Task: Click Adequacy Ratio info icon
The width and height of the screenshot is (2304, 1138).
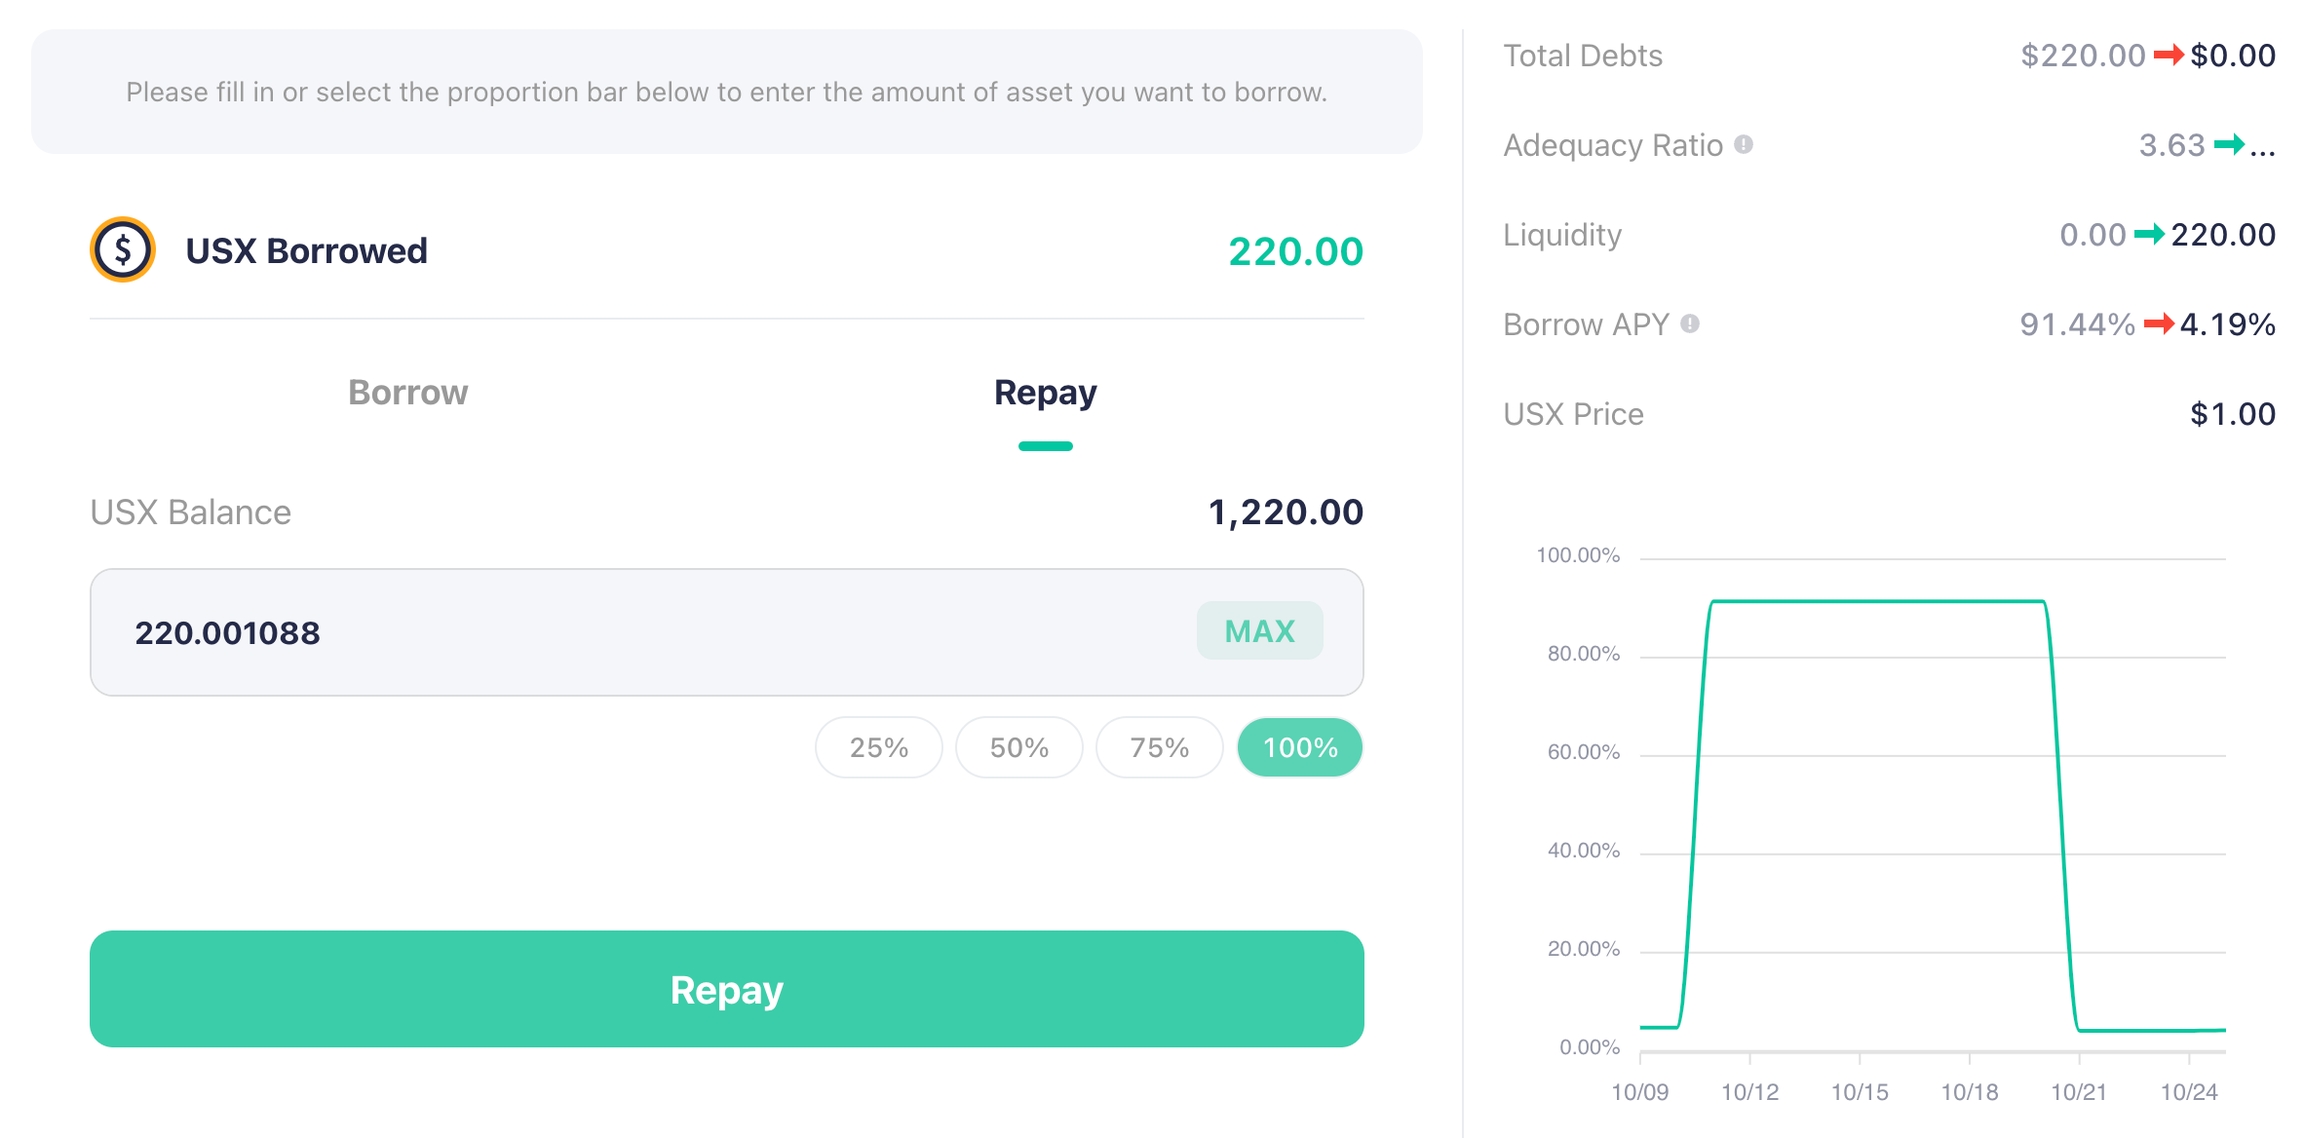Action: point(1743,145)
